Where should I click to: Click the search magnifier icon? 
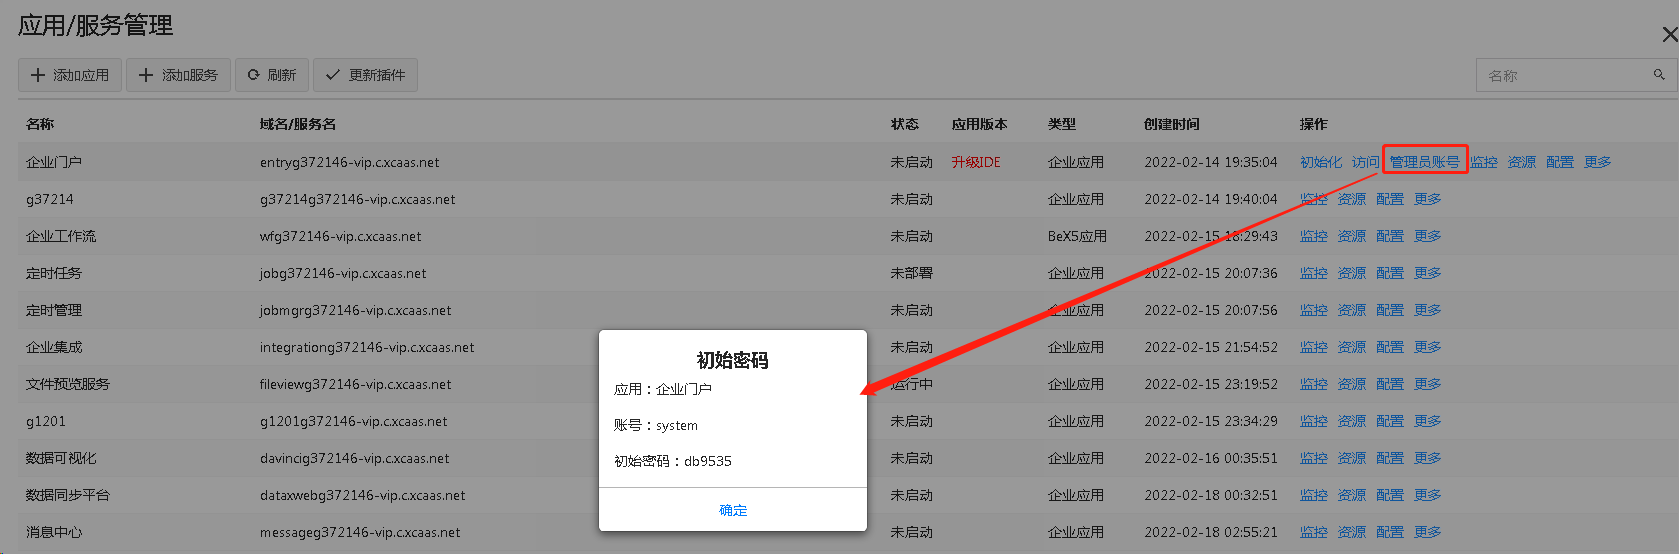(1659, 75)
